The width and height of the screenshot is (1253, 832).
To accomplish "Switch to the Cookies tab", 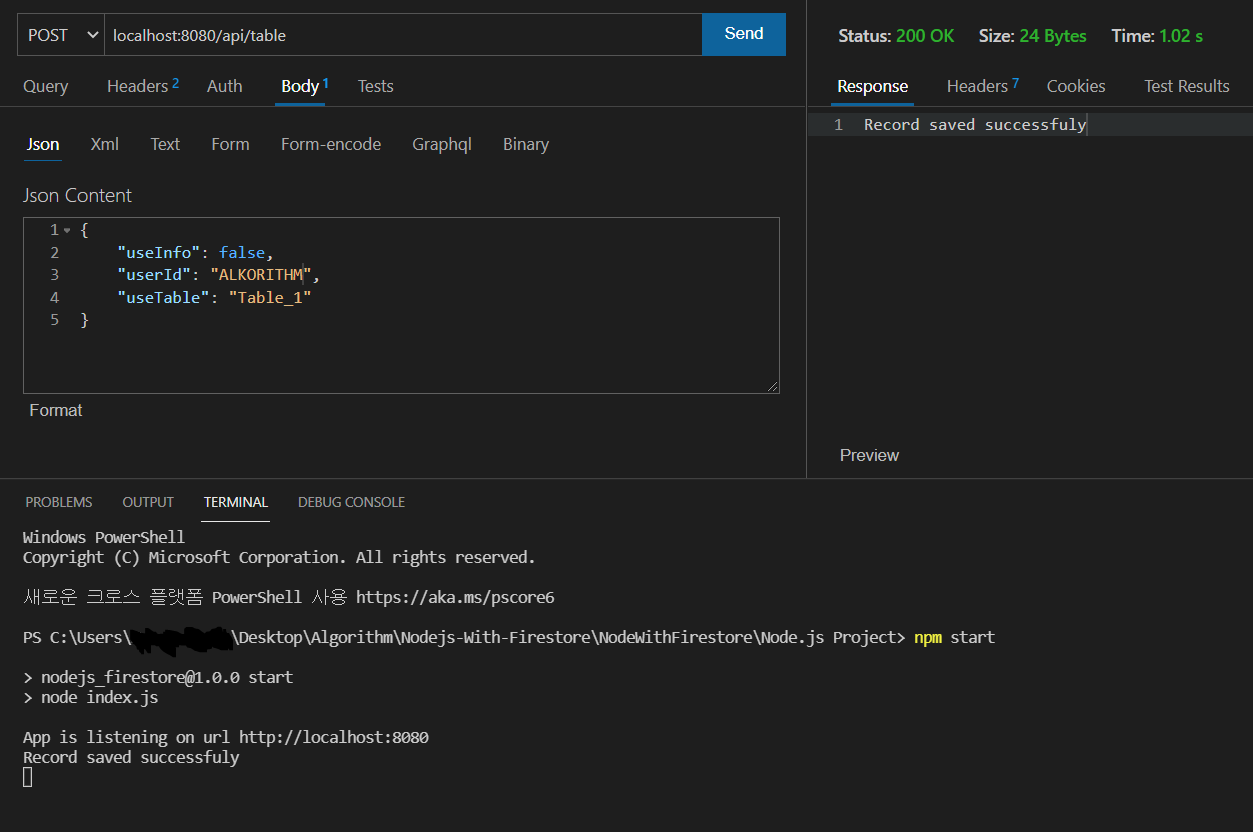I will [1076, 86].
